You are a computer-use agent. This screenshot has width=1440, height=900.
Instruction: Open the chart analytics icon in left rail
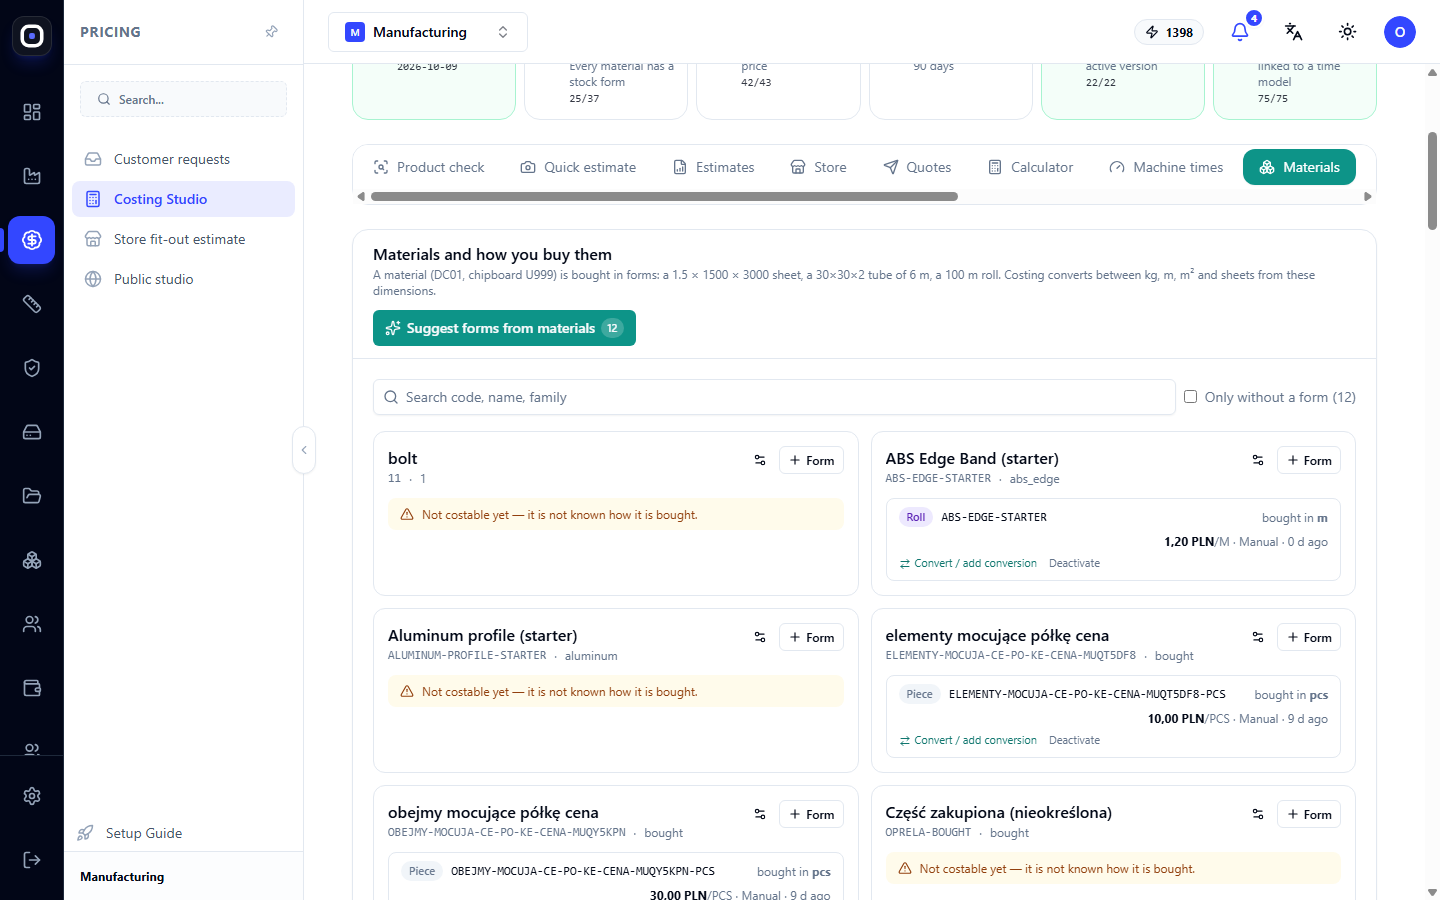(32, 176)
